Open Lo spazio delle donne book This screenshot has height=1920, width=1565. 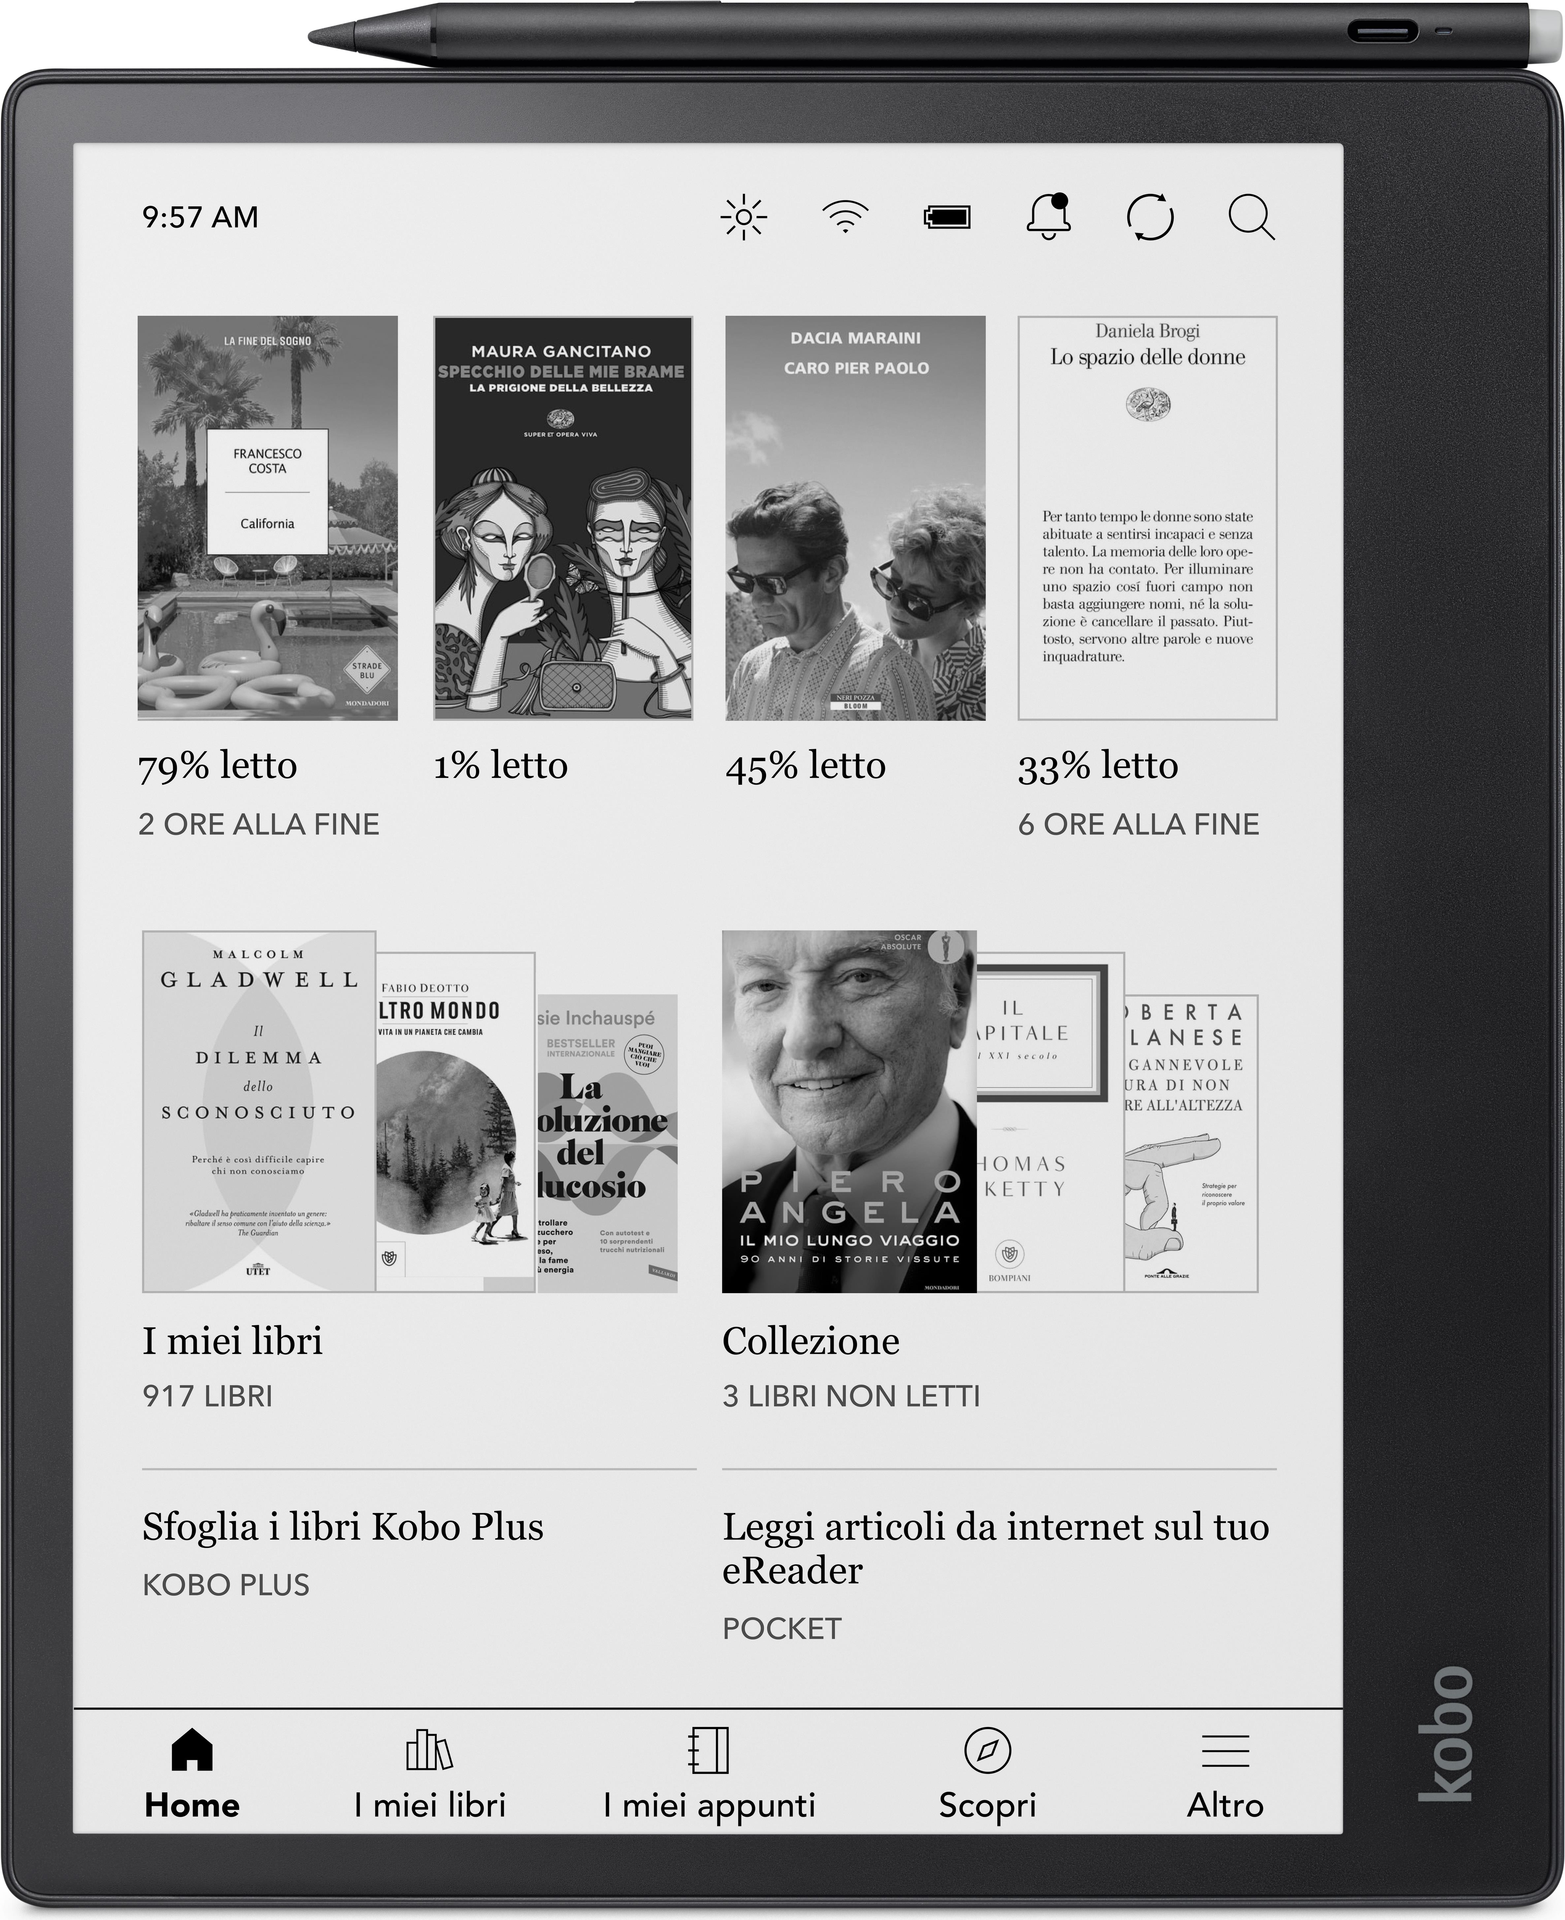pyautogui.click(x=1147, y=518)
